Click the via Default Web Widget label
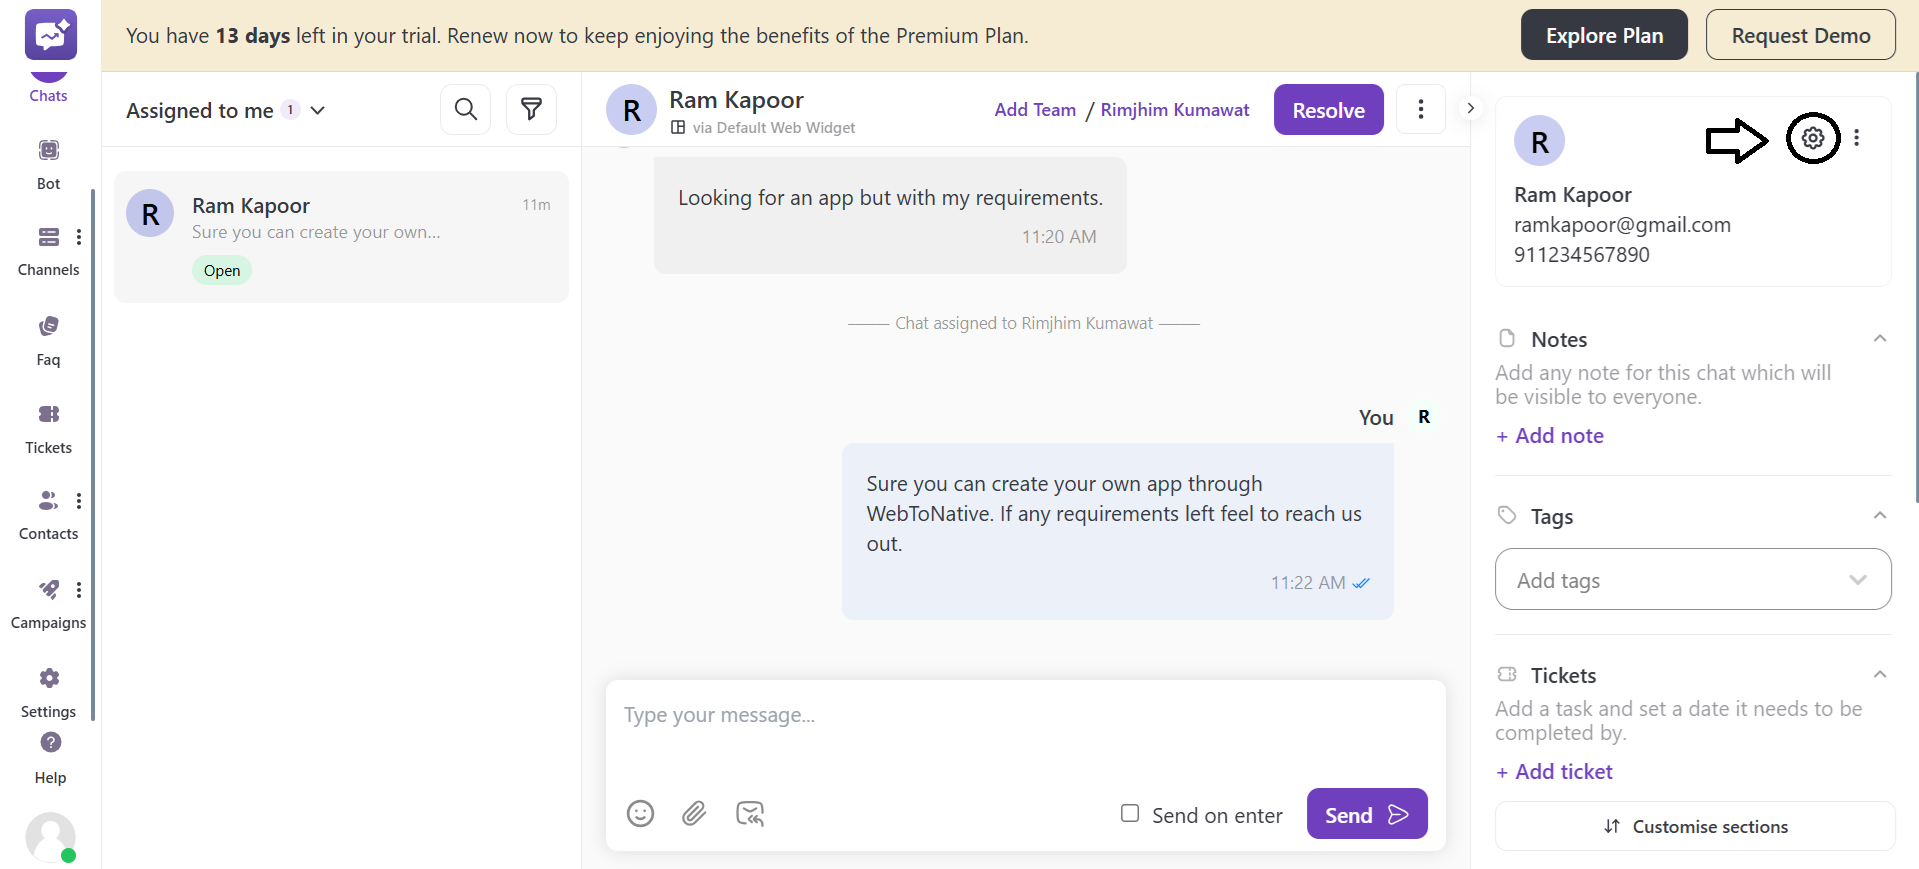 pos(764,128)
